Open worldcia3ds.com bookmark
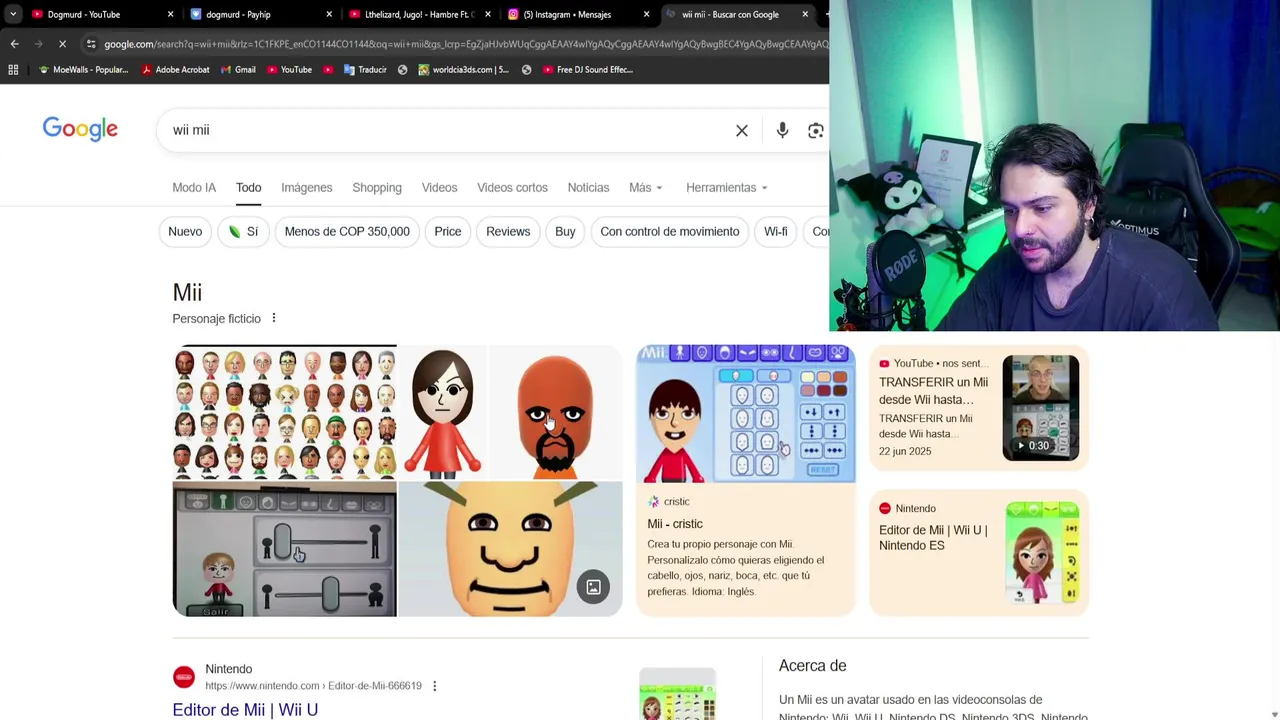The image size is (1280, 720). [463, 70]
